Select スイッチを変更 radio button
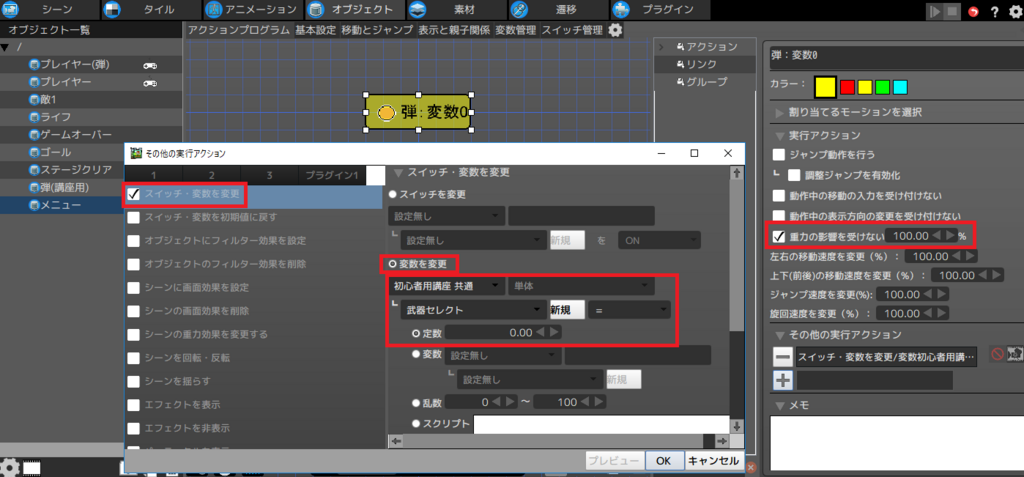Image resolution: width=1024 pixels, height=477 pixels. tap(392, 195)
